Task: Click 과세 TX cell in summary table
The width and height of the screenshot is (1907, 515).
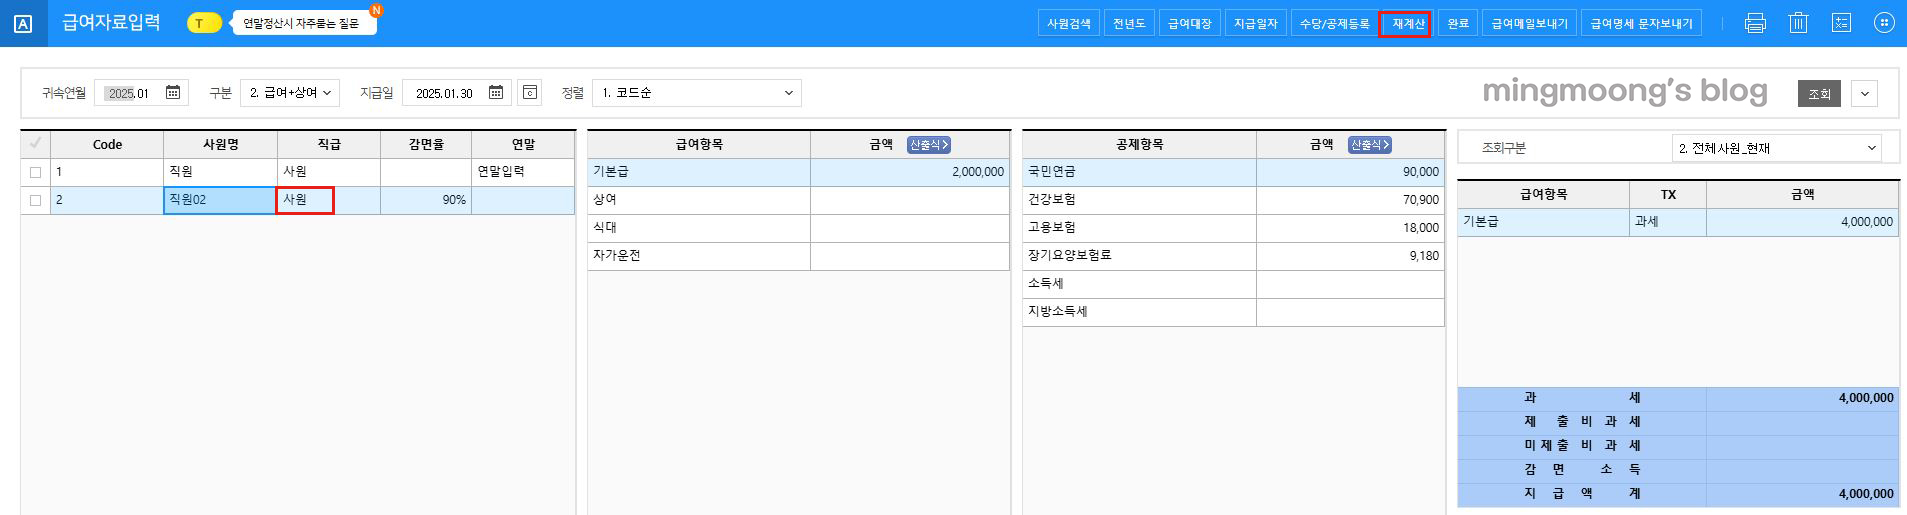Action: [1667, 222]
